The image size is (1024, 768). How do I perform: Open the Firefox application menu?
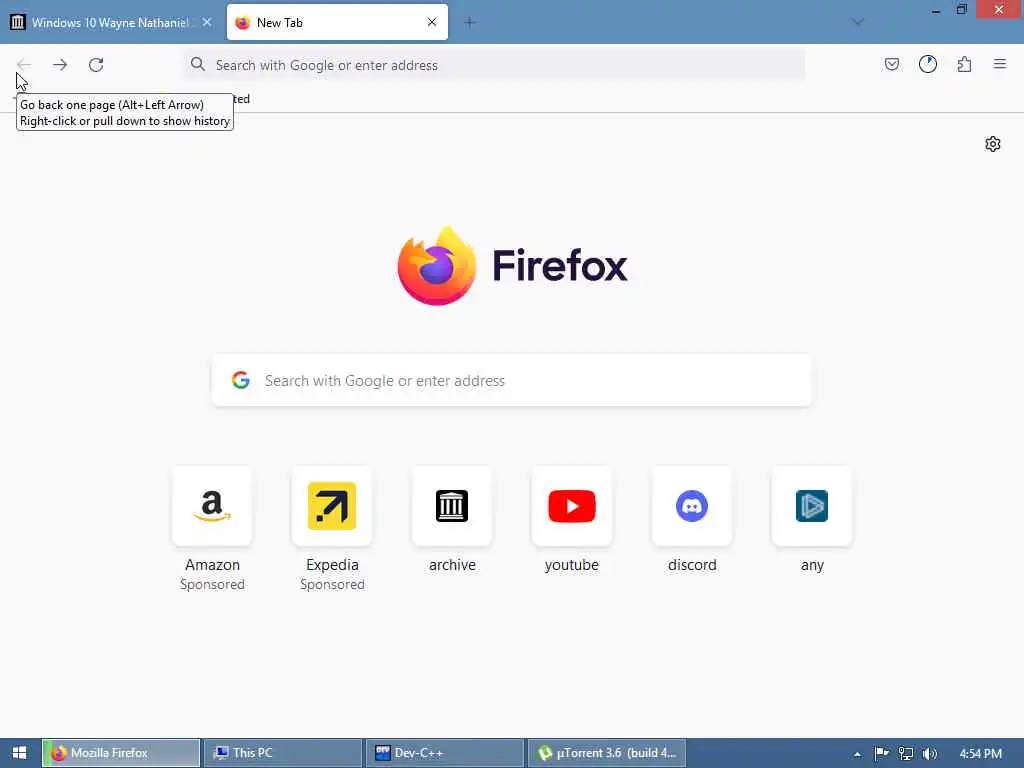1000,64
